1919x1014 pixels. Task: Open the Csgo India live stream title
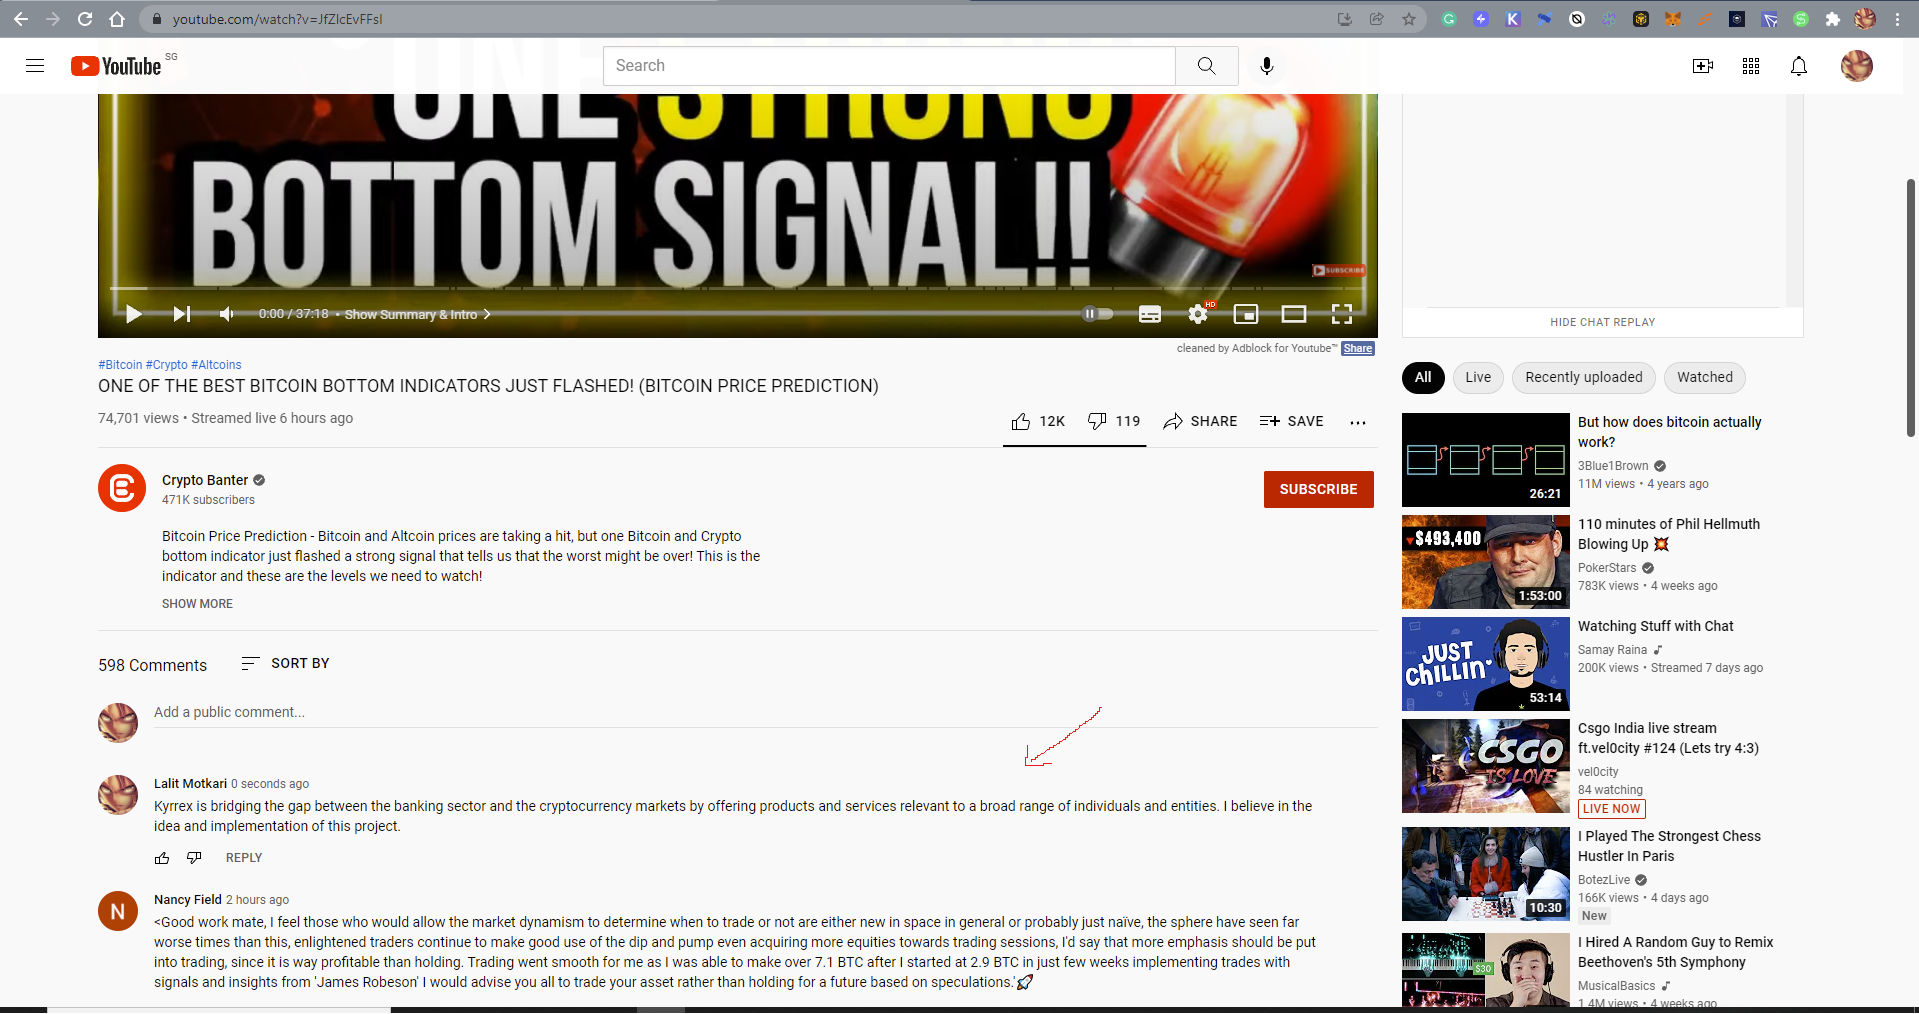coord(1668,738)
